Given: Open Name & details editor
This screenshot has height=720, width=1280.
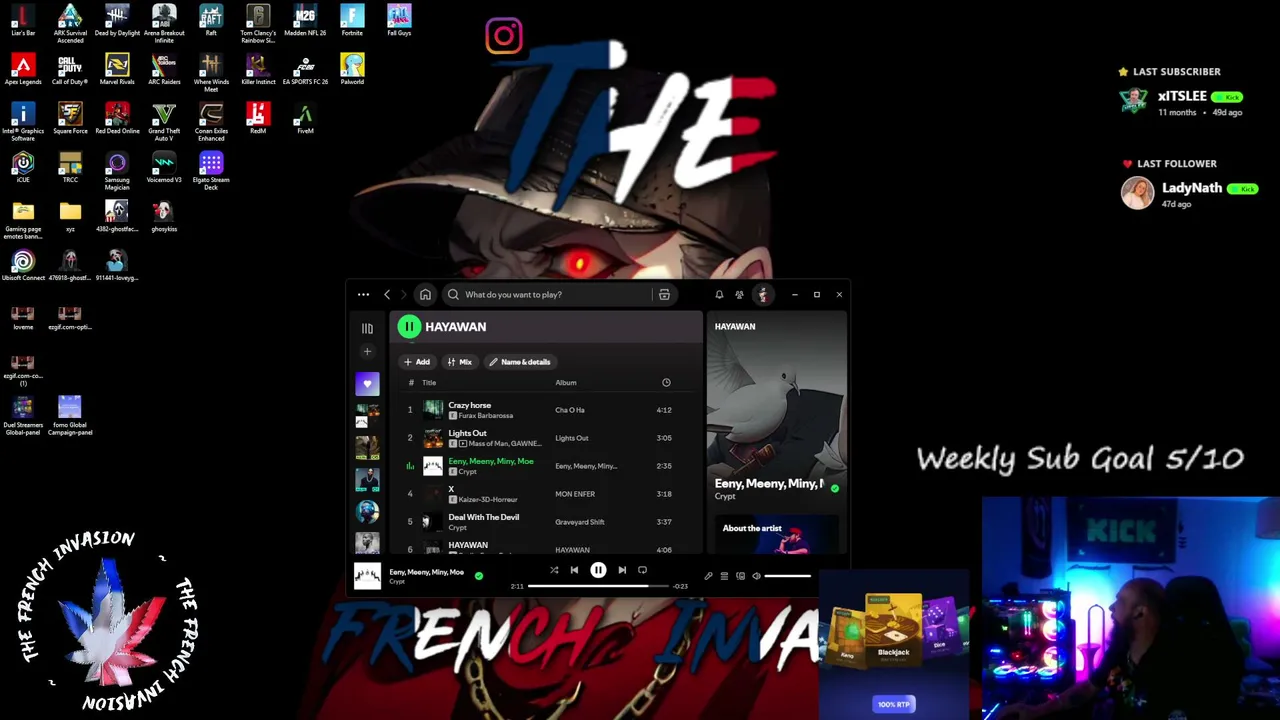Looking at the screenshot, I should [x=520, y=362].
